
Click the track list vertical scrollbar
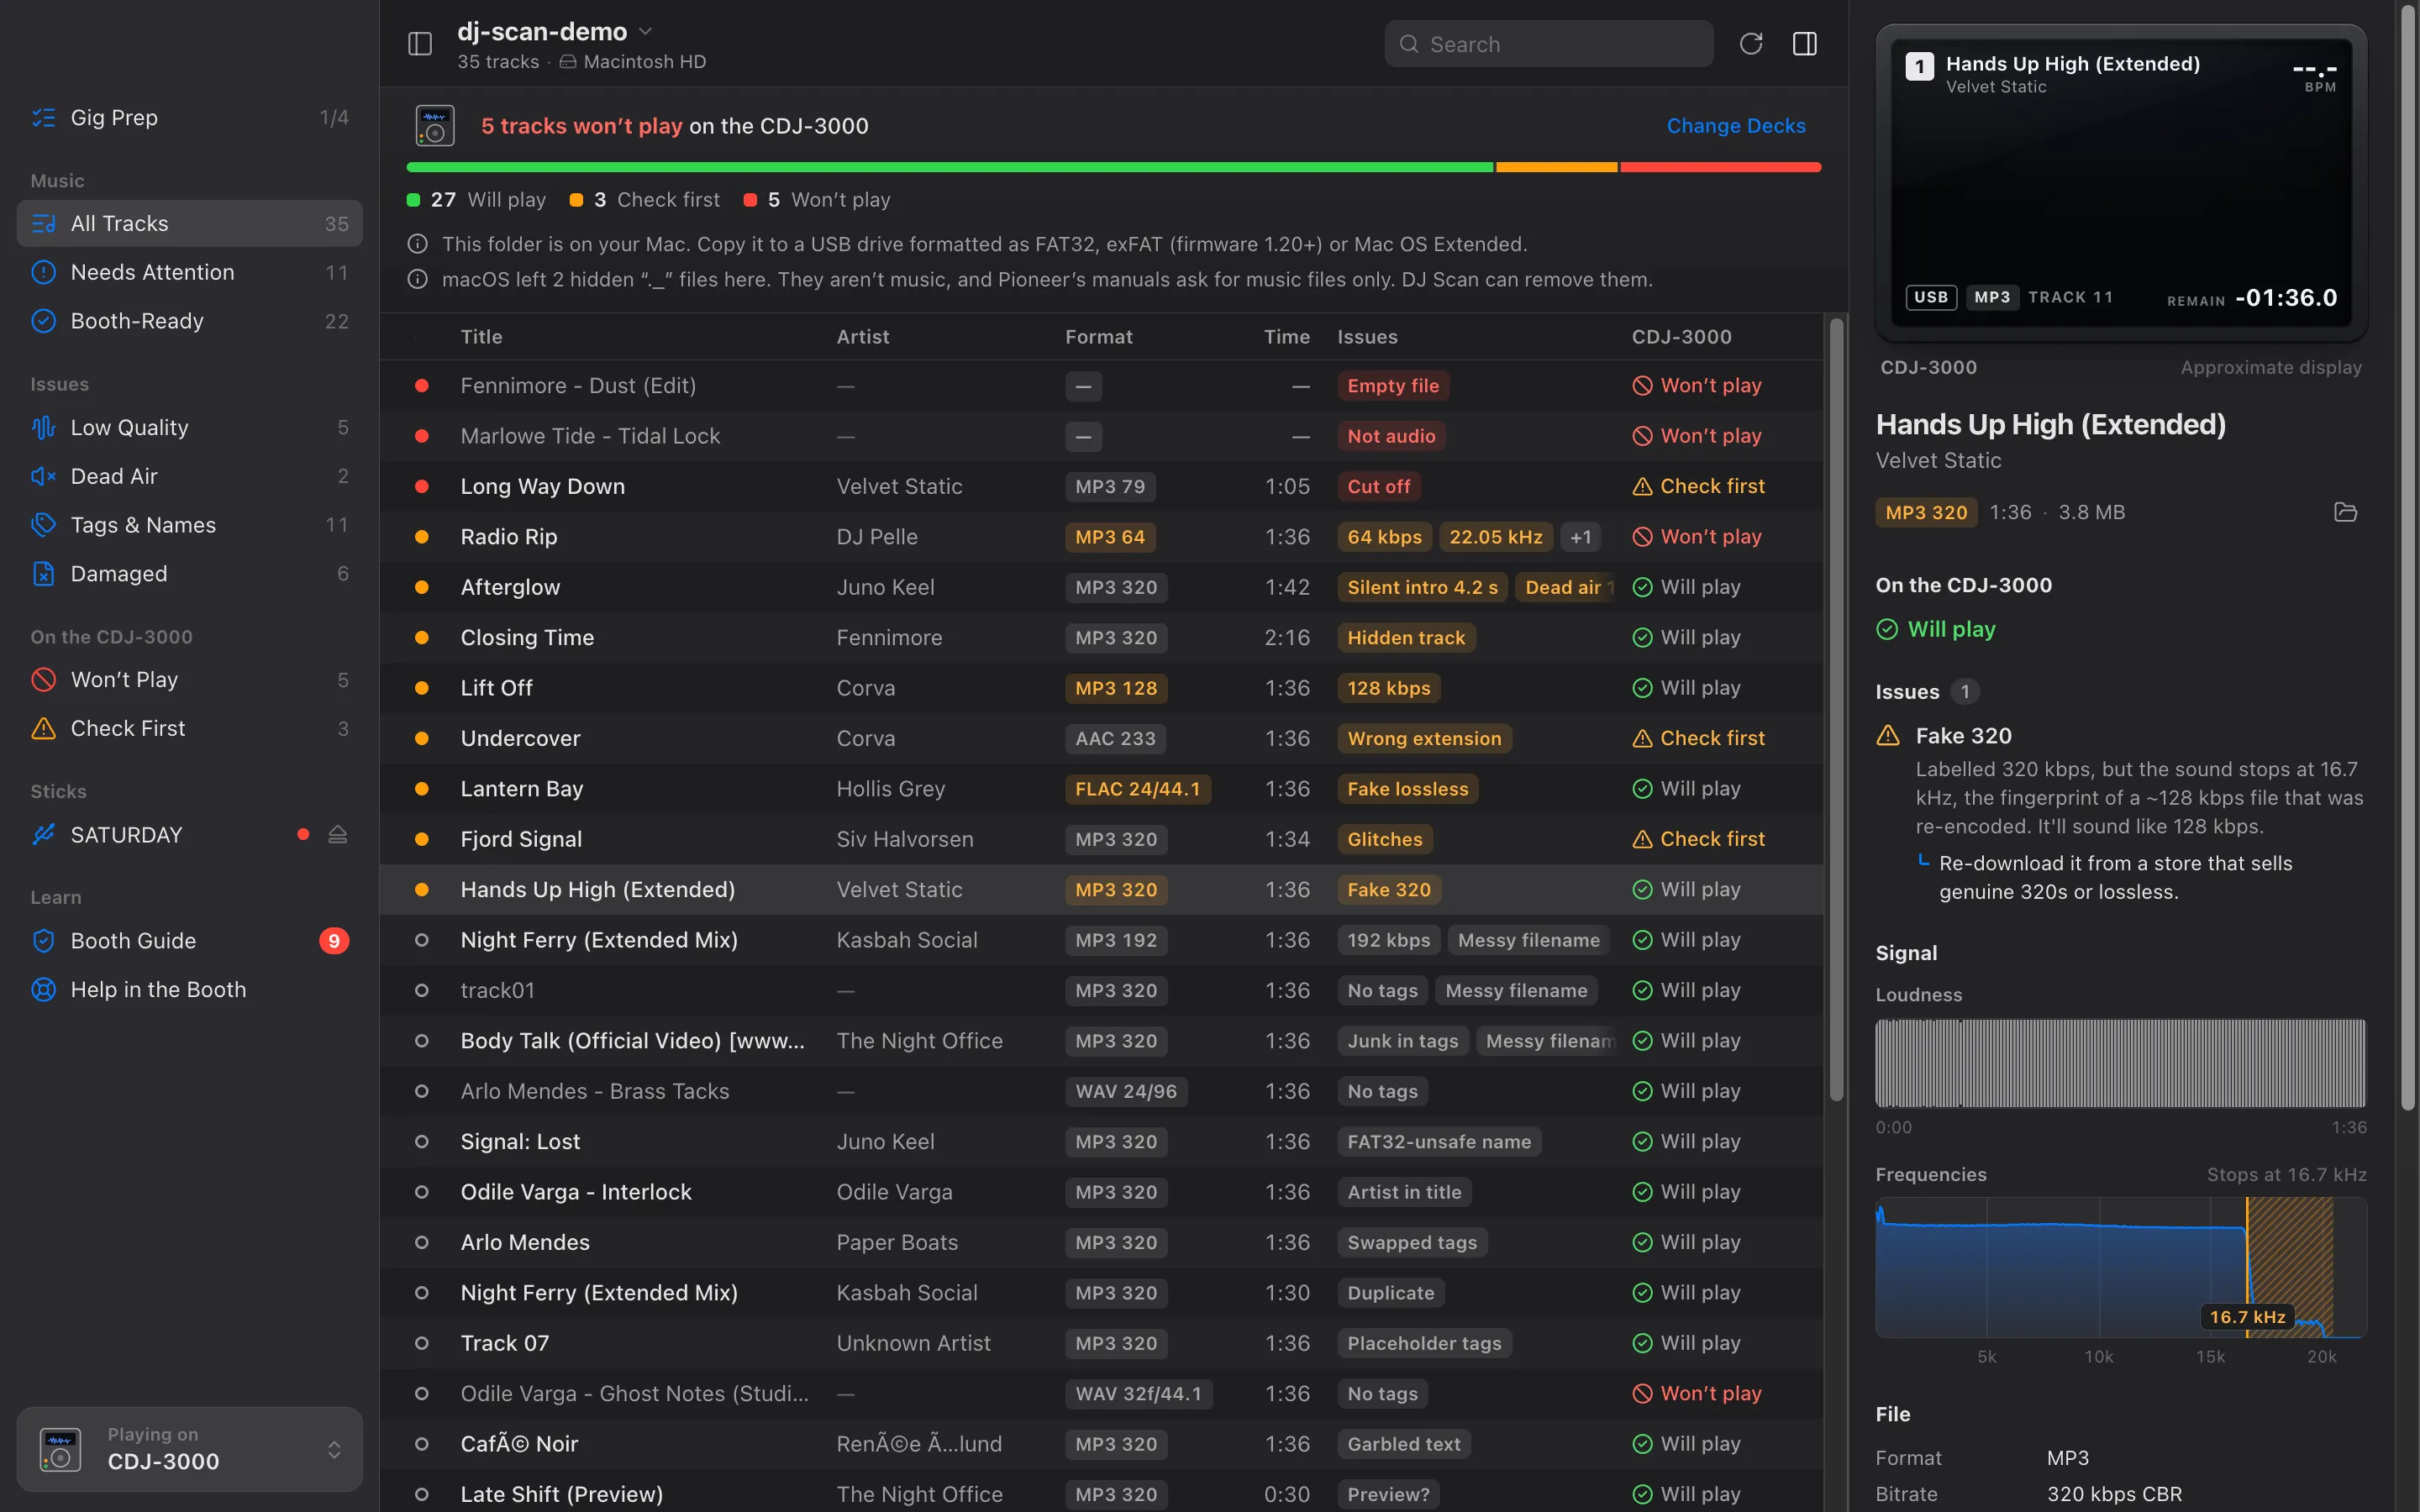1836,710
